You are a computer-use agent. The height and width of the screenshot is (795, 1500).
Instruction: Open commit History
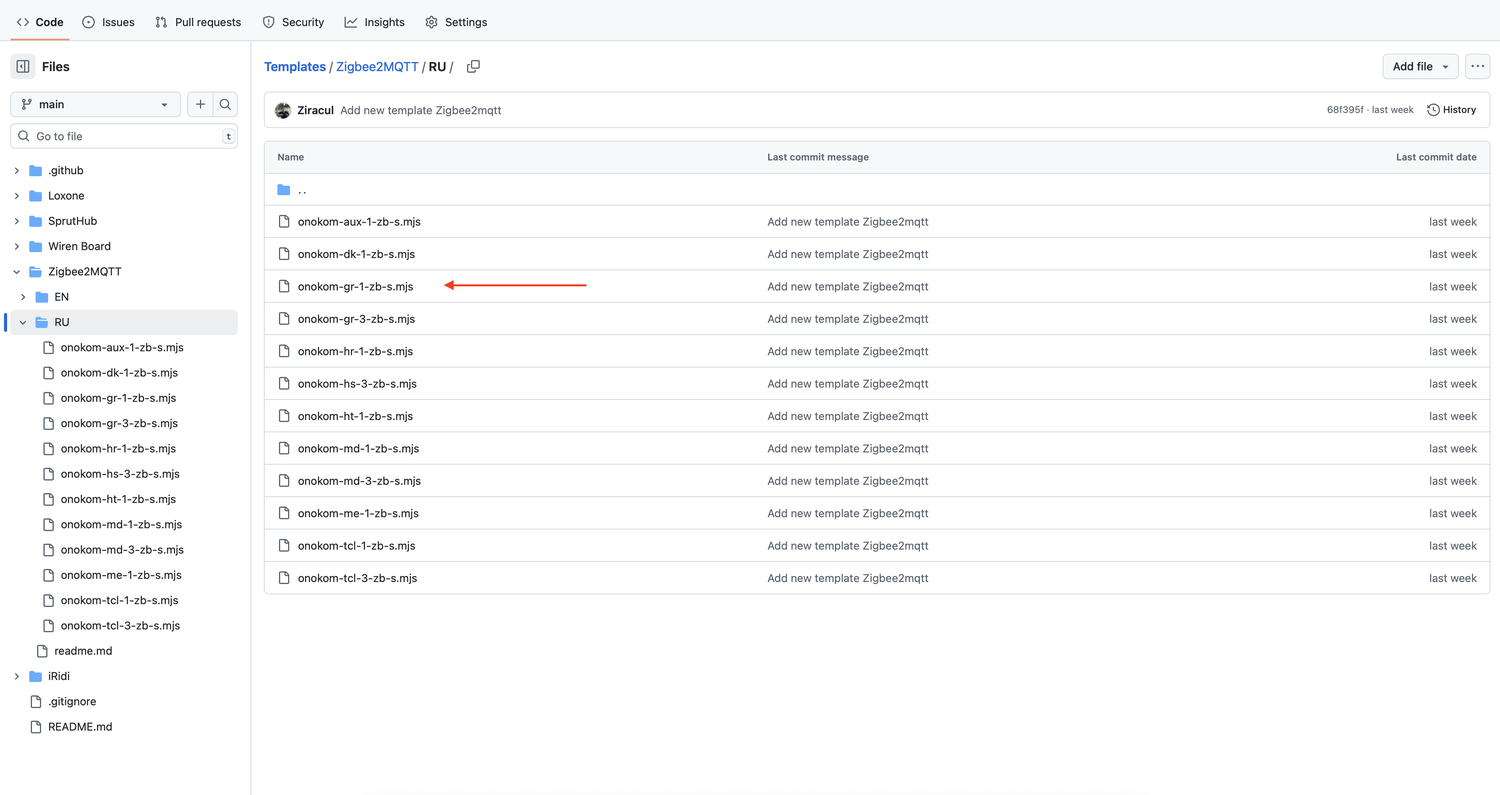(1451, 110)
